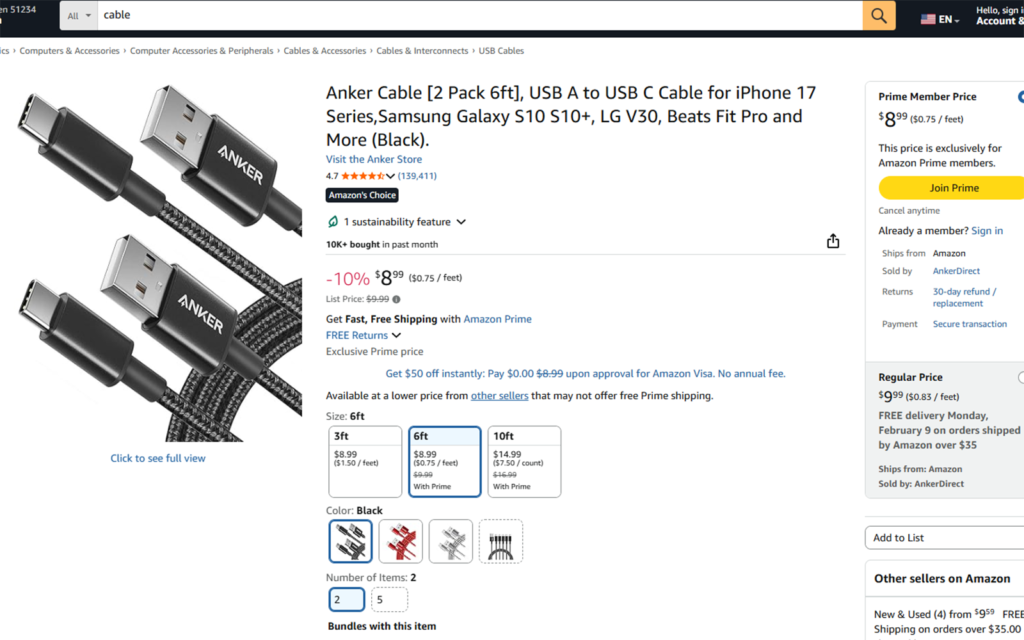Select the red color variant swatch
This screenshot has height=640, width=1024.
(x=400, y=540)
